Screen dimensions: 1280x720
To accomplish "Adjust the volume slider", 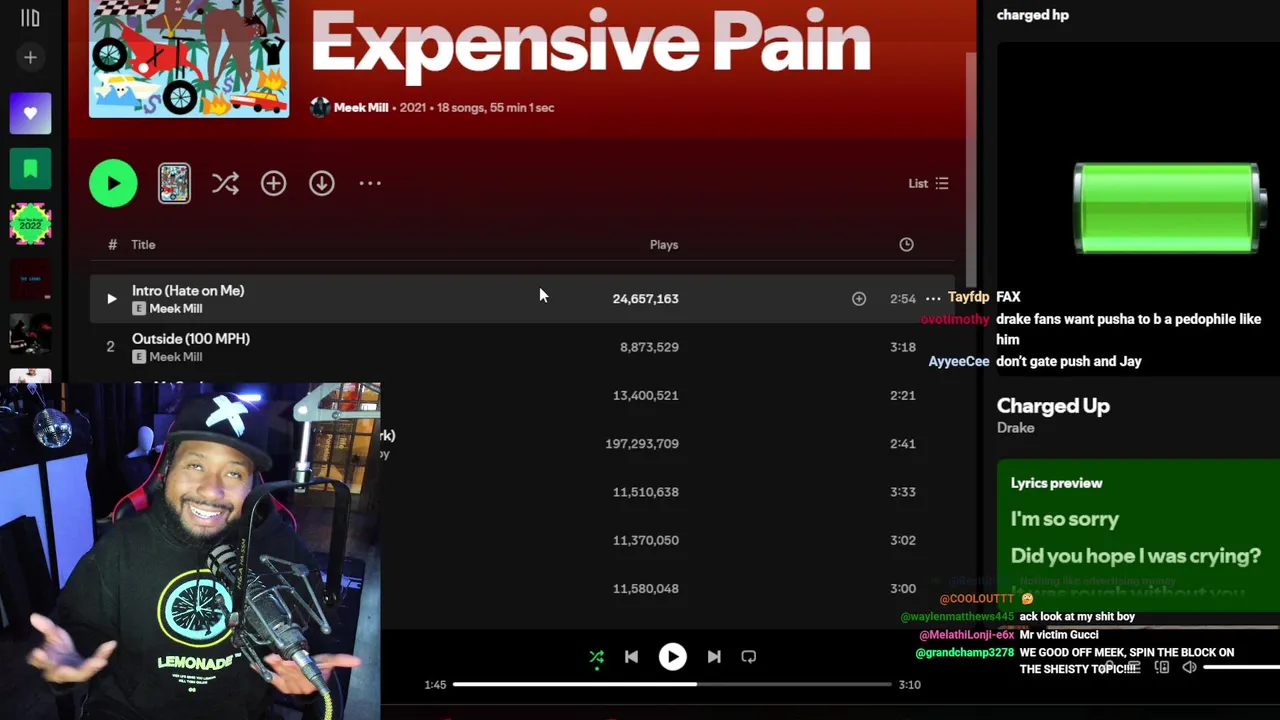I will click(x=1241, y=667).
